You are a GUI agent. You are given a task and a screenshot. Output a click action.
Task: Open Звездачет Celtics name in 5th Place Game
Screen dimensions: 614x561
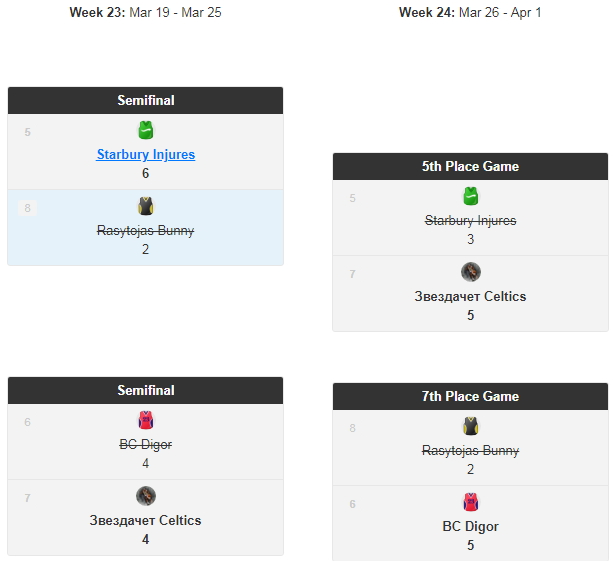click(x=470, y=296)
